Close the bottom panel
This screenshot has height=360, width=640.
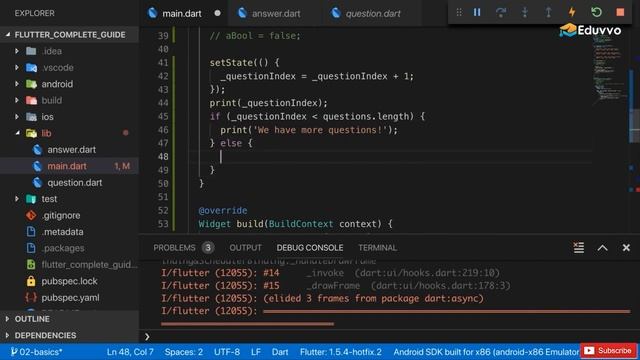pos(626,248)
